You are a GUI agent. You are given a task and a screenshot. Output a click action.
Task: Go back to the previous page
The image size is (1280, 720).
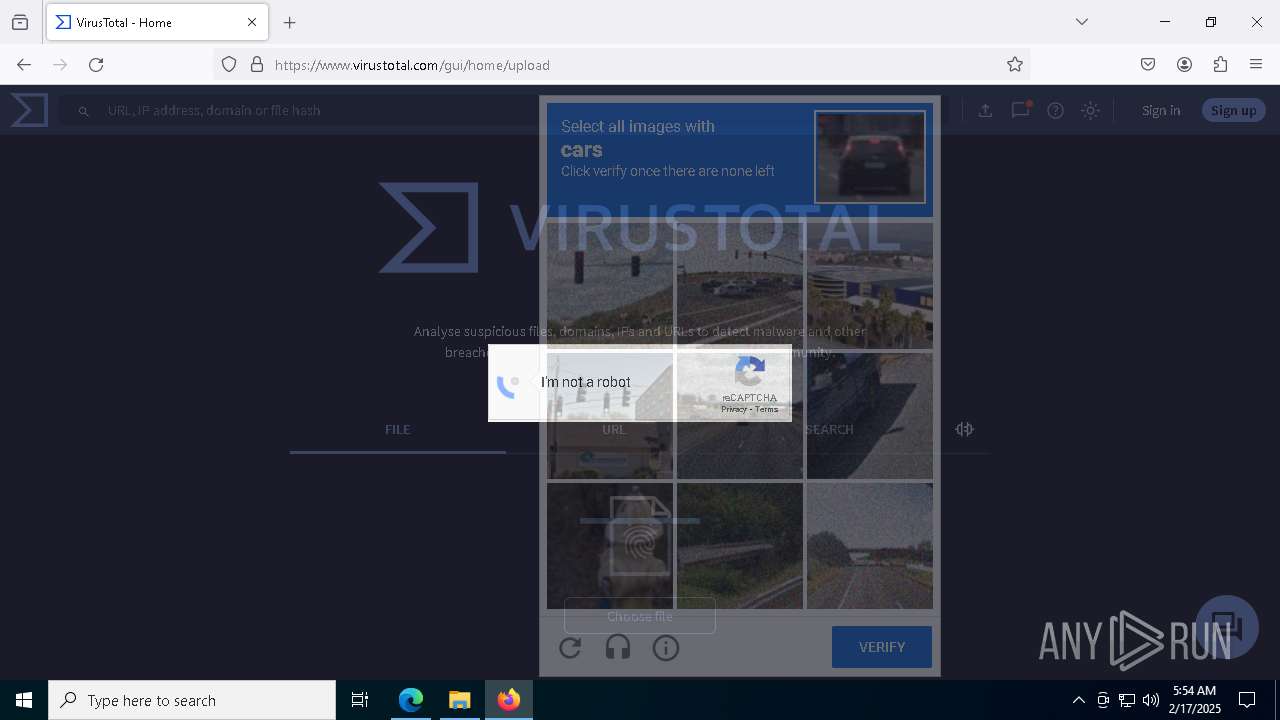pos(24,65)
